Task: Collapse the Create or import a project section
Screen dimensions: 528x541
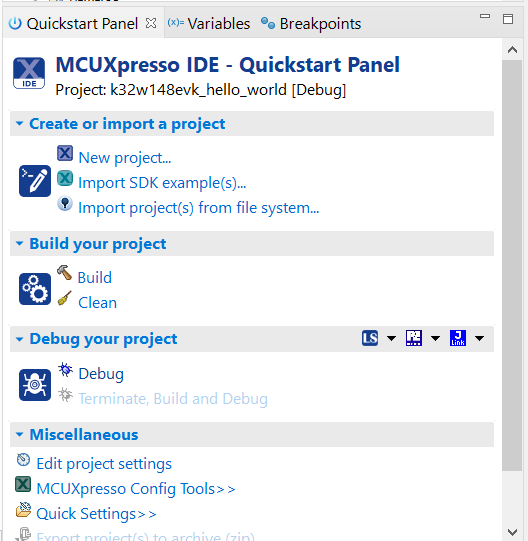Action: pos(19,124)
